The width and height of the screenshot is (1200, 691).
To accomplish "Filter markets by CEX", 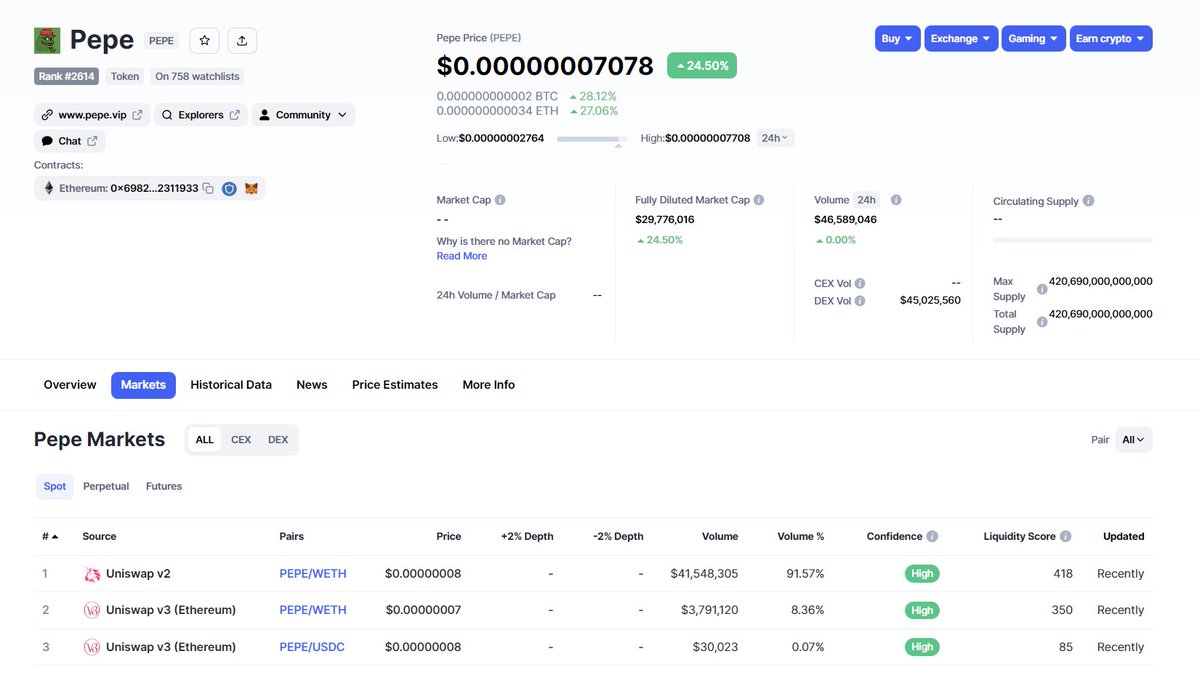I will [x=241, y=440].
